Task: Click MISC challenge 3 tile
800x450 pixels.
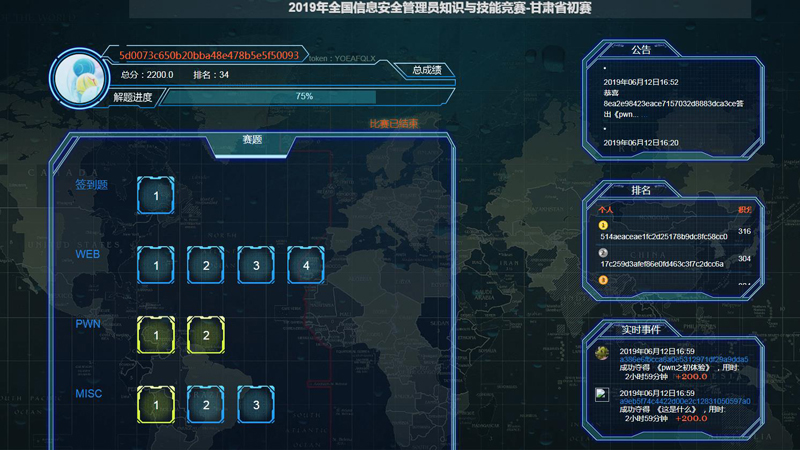Action: pyautogui.click(x=256, y=404)
